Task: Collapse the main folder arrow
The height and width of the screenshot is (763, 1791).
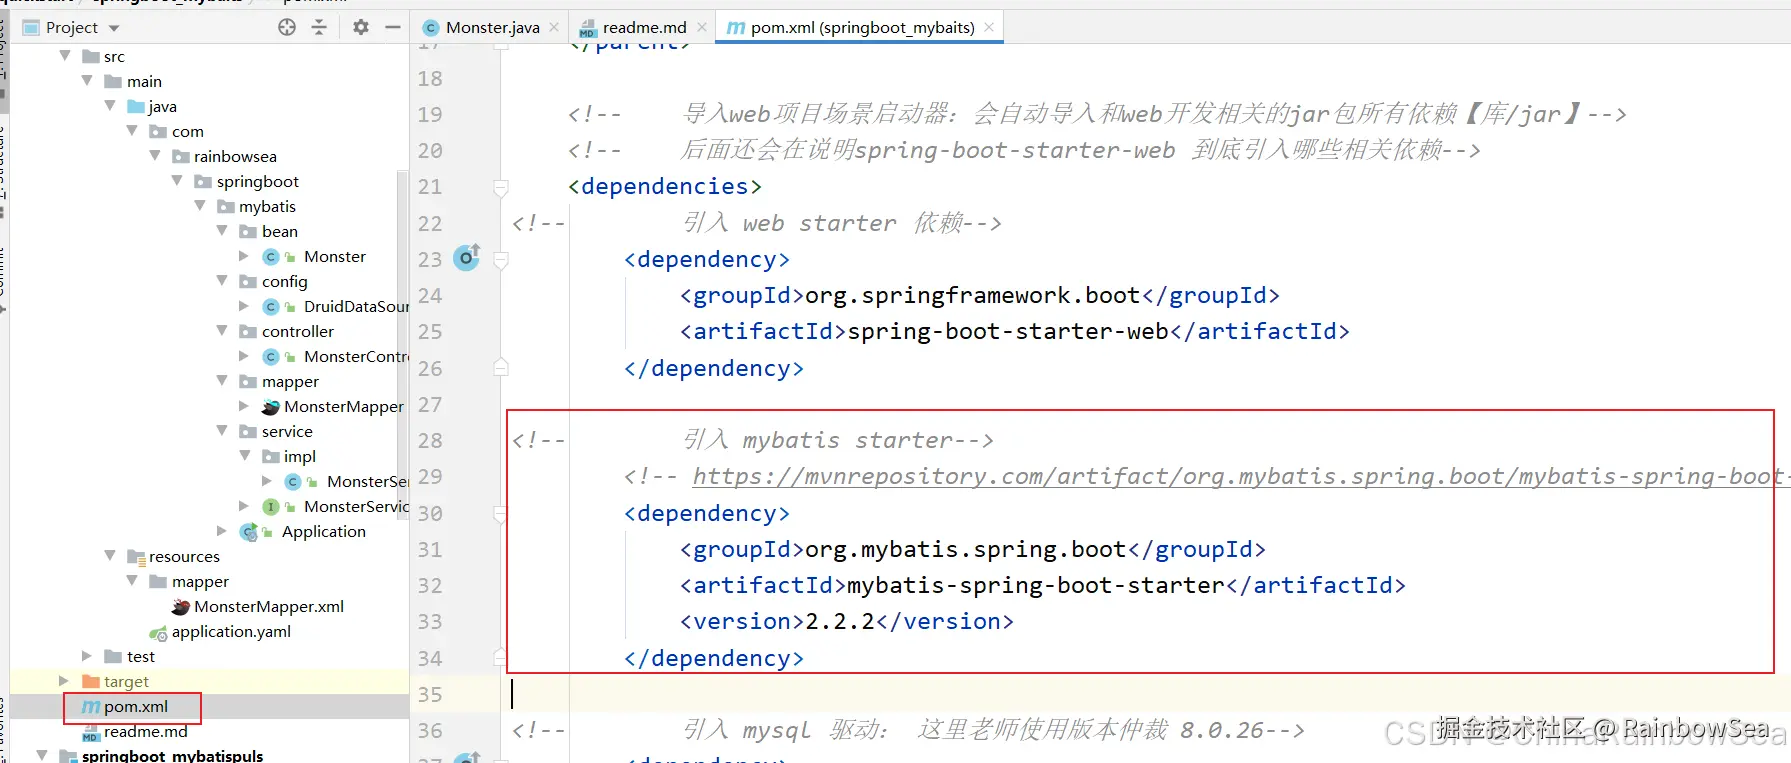Action: [x=87, y=81]
